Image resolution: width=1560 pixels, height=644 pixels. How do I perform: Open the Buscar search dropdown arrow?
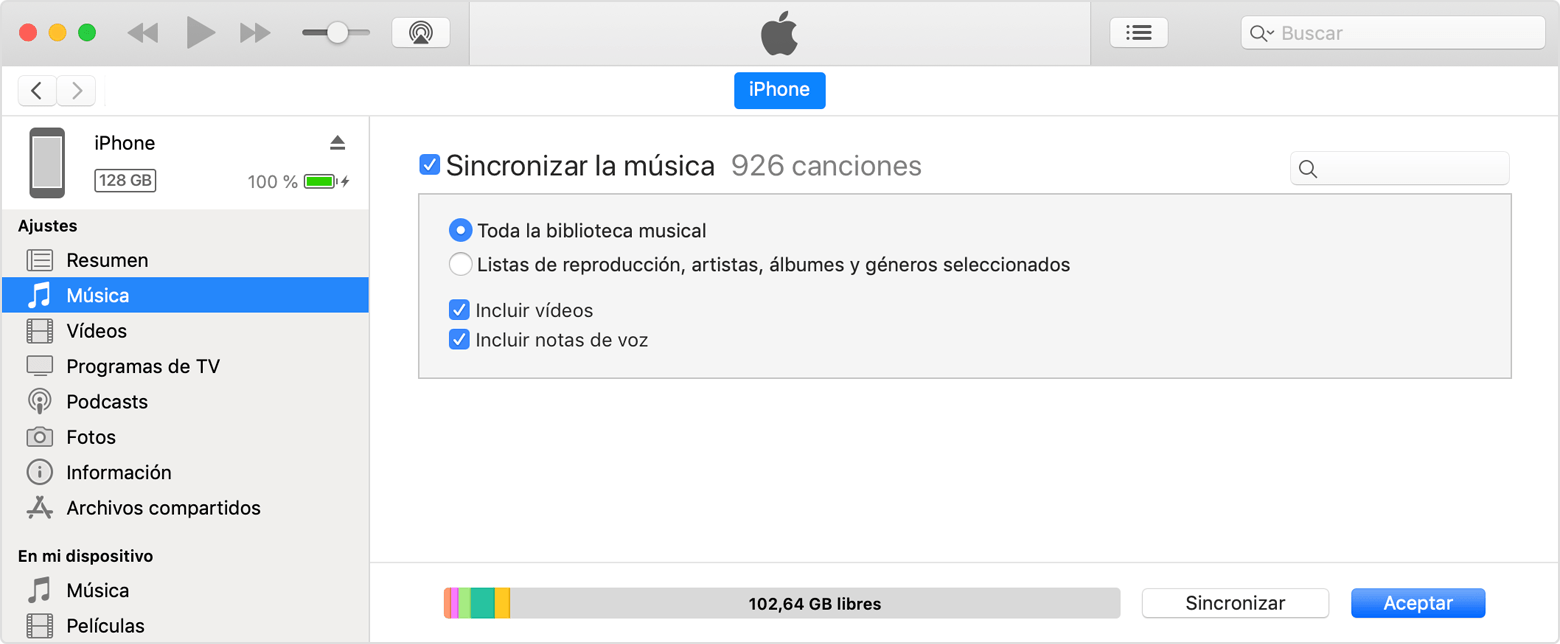point(1262,33)
